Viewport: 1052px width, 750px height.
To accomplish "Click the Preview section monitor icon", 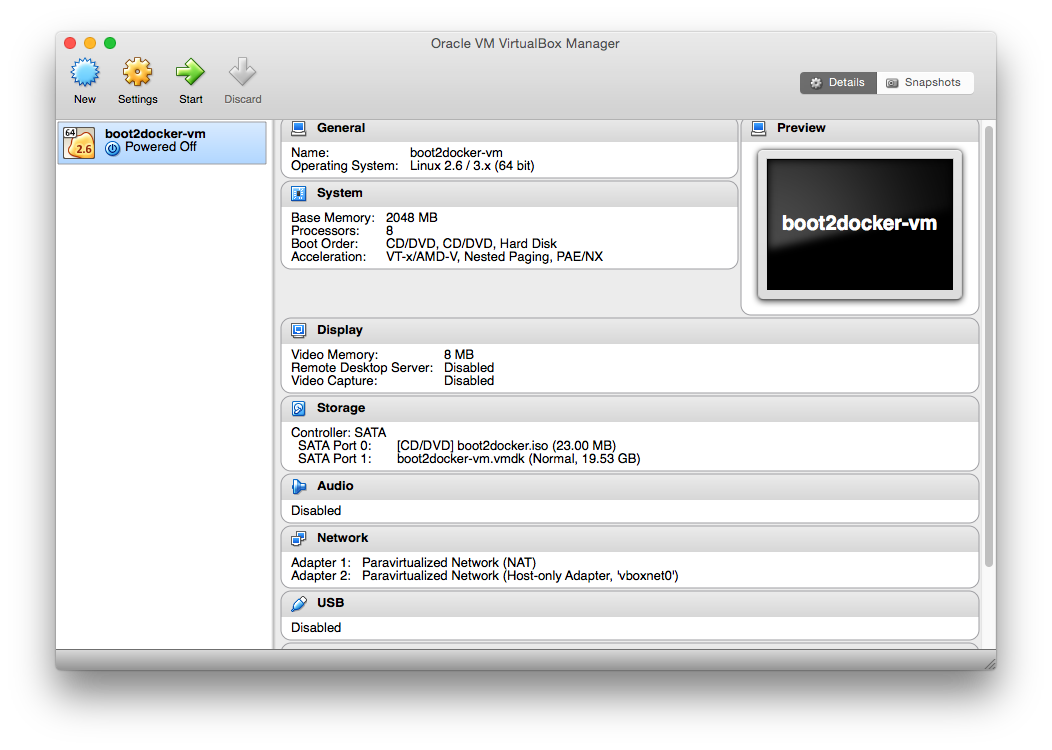I will pos(758,128).
